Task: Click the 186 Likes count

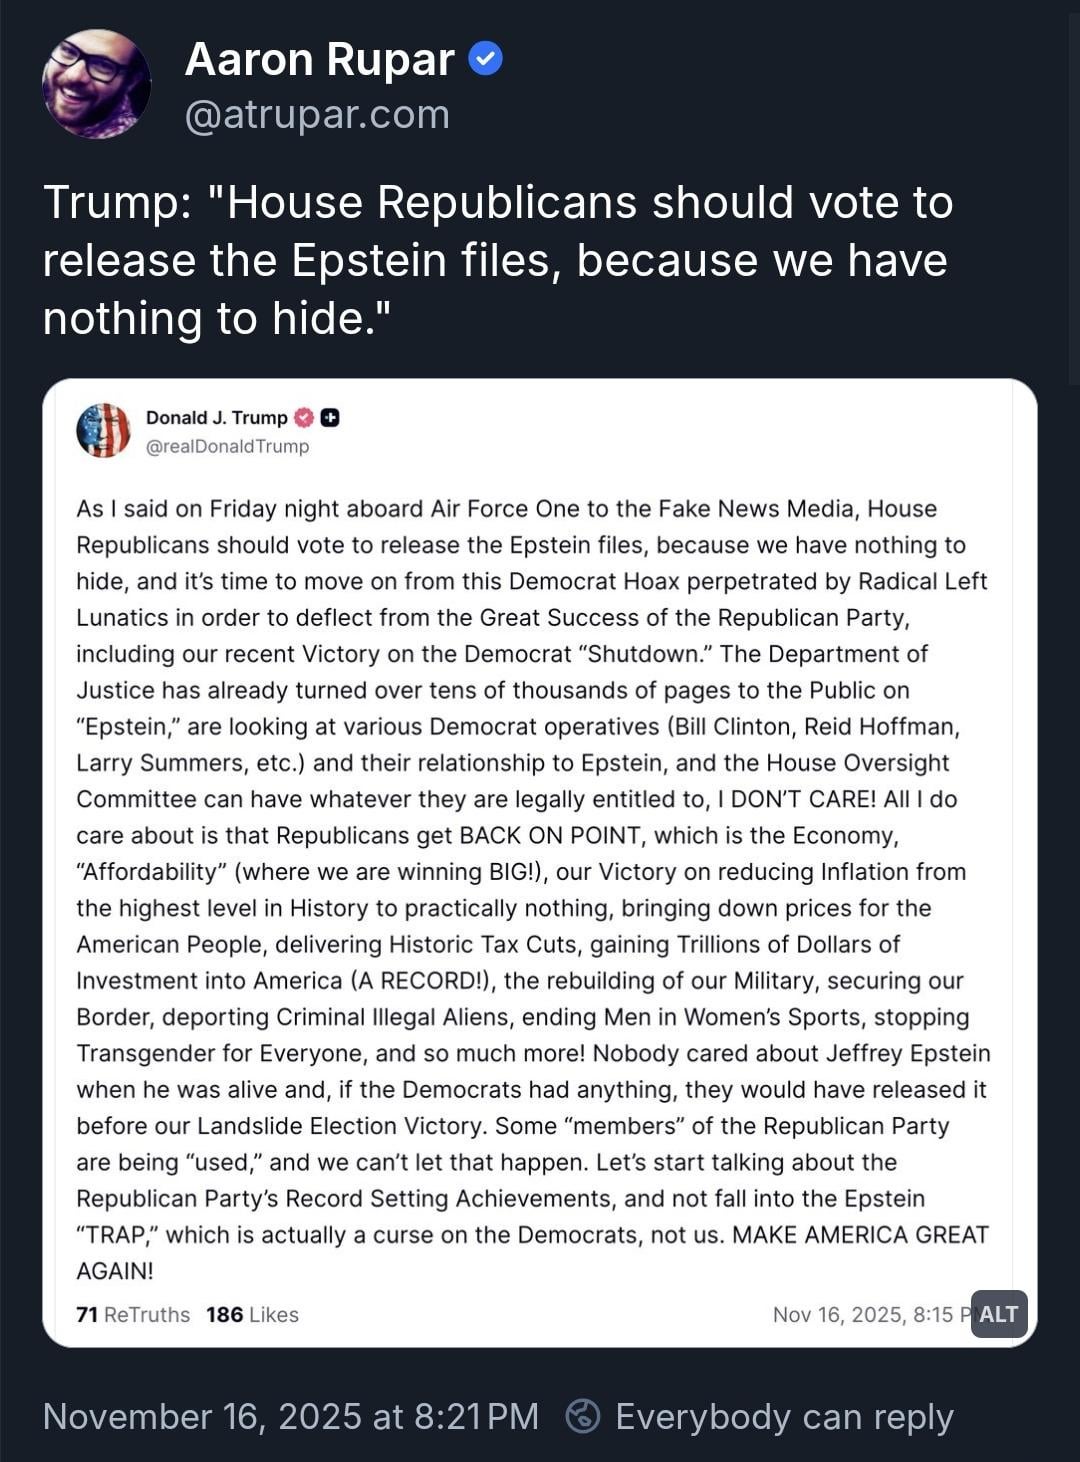Action: tap(252, 1314)
